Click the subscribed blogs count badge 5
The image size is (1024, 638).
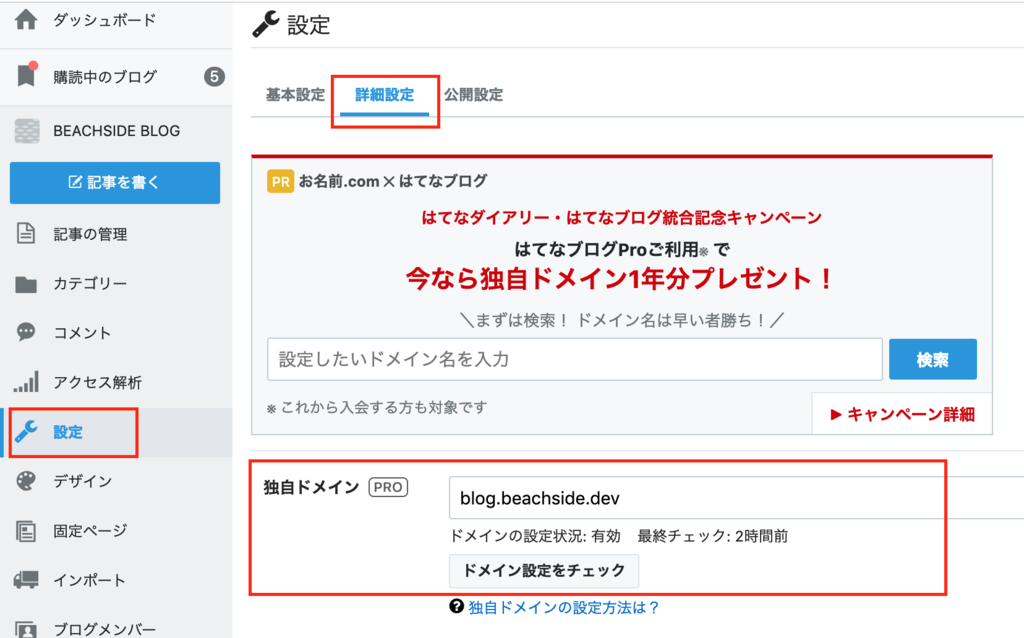(214, 77)
